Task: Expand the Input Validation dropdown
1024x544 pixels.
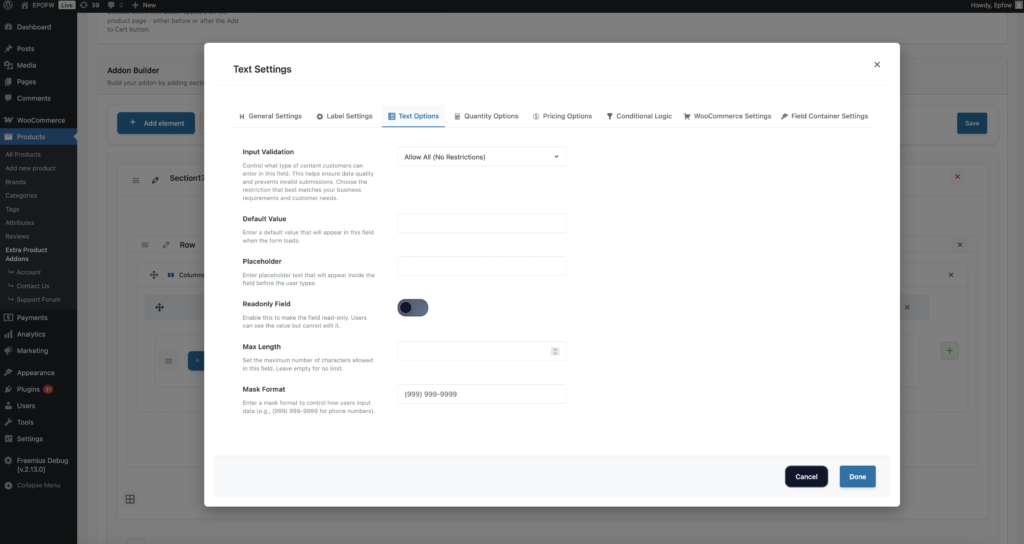Action: tap(481, 157)
